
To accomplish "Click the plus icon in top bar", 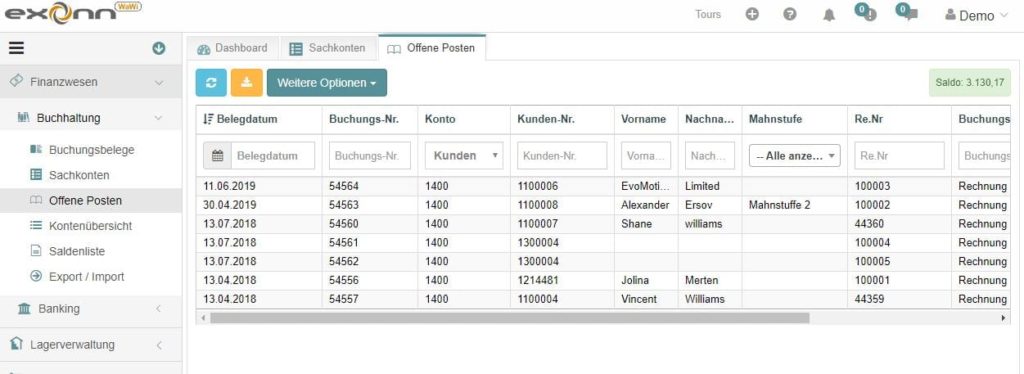I will pos(752,14).
